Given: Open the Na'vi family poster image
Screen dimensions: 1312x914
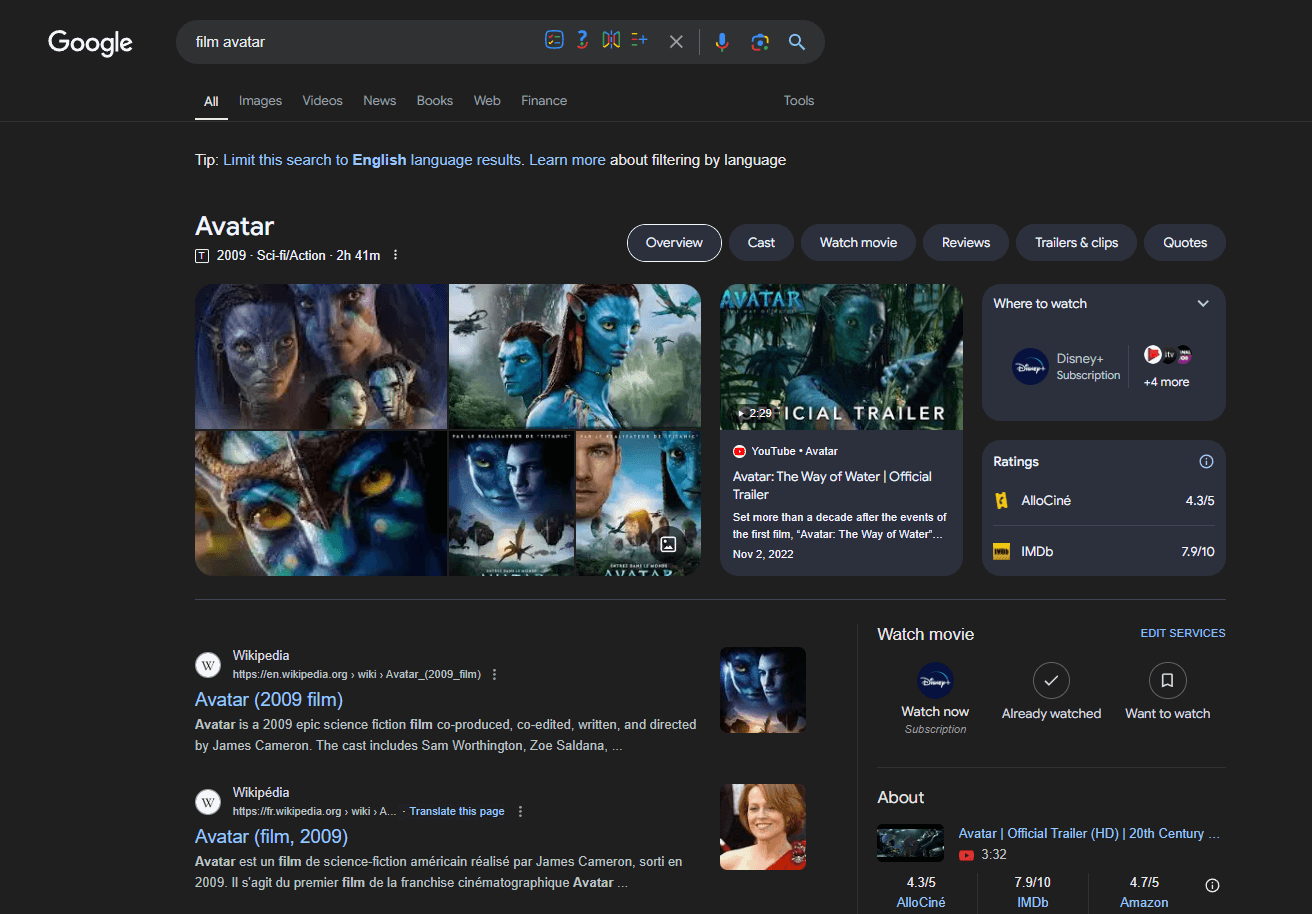Looking at the screenshot, I should 321,356.
